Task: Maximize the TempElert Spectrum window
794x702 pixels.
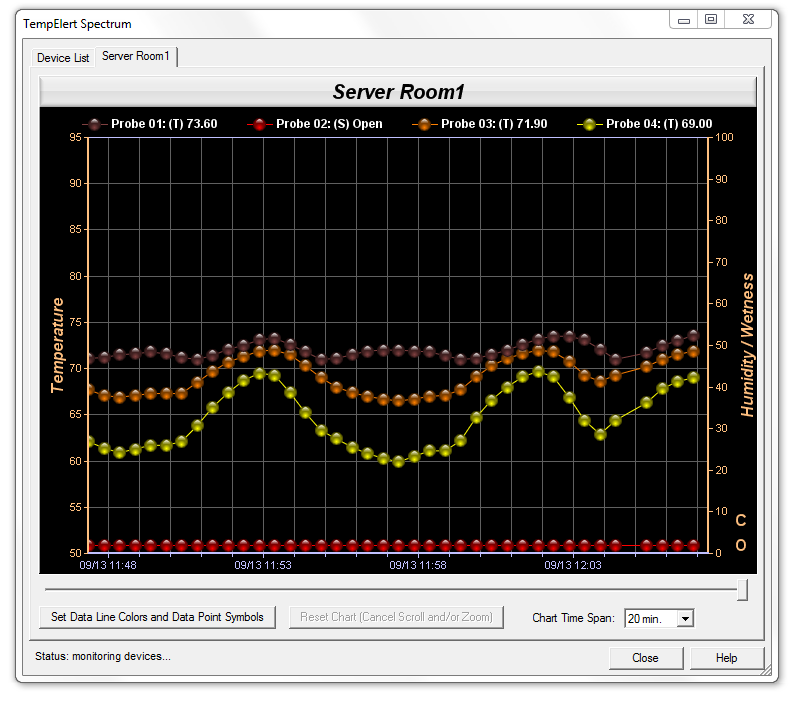Action: [x=711, y=20]
